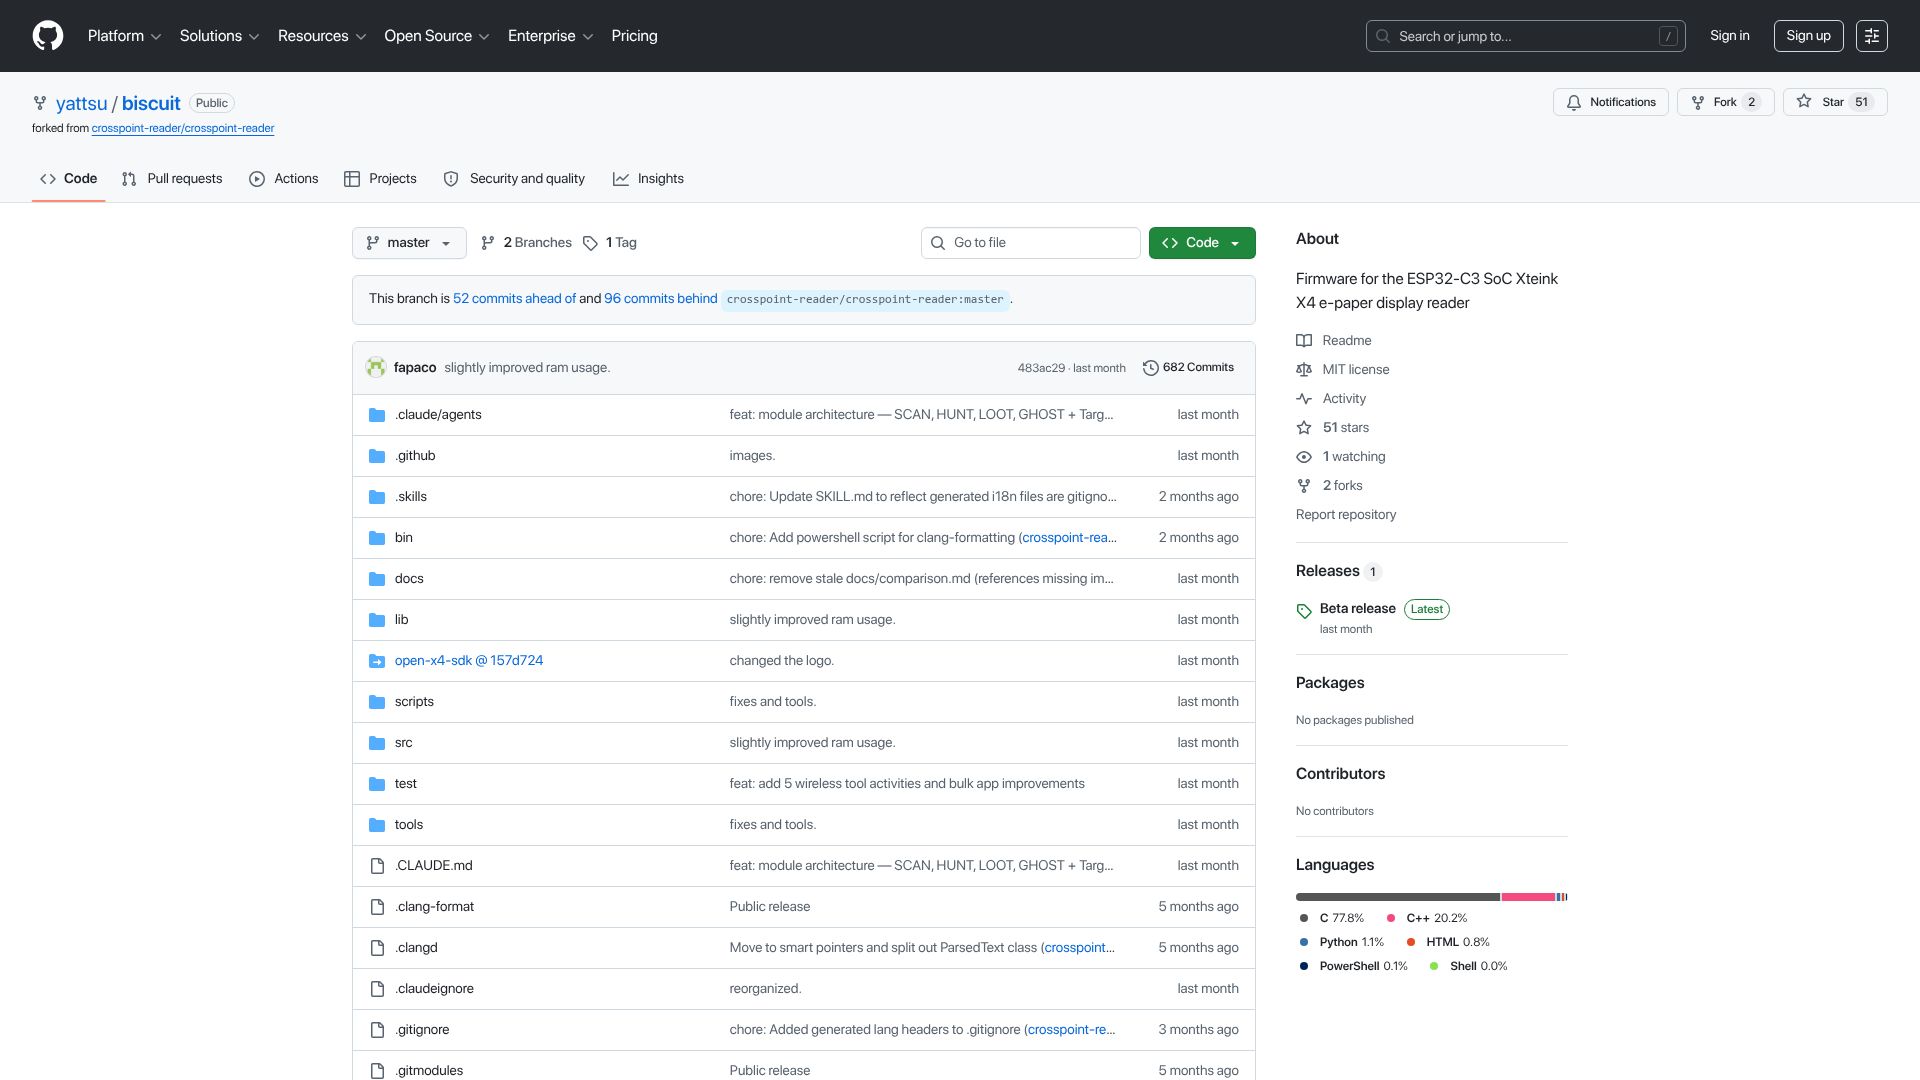The height and width of the screenshot is (1080, 1920).
Task: Click the green tag icon beside Beta release
Action: (x=1304, y=611)
